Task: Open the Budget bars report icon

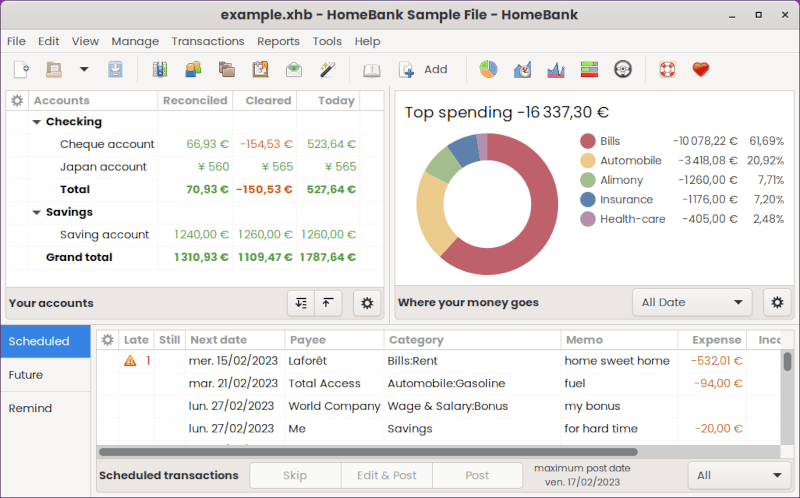Action: coord(589,69)
